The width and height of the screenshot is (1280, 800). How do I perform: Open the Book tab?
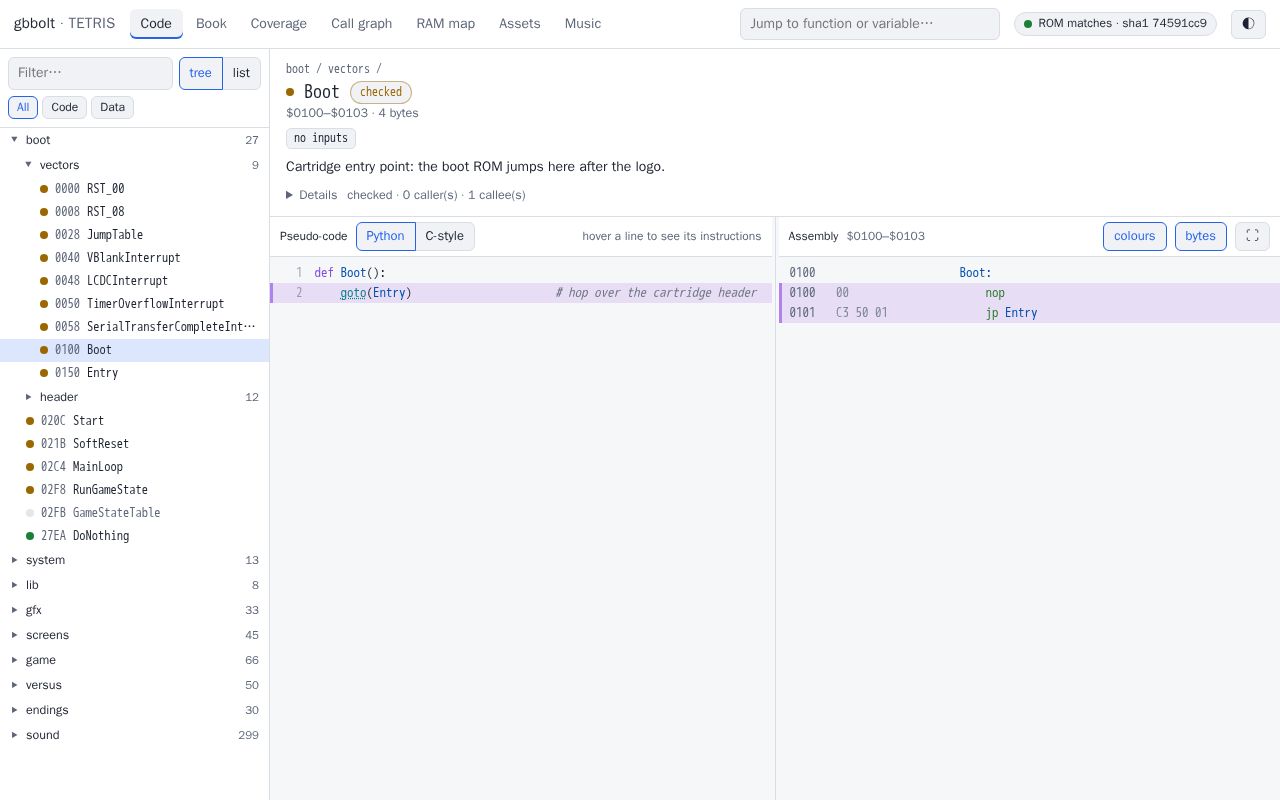click(211, 23)
